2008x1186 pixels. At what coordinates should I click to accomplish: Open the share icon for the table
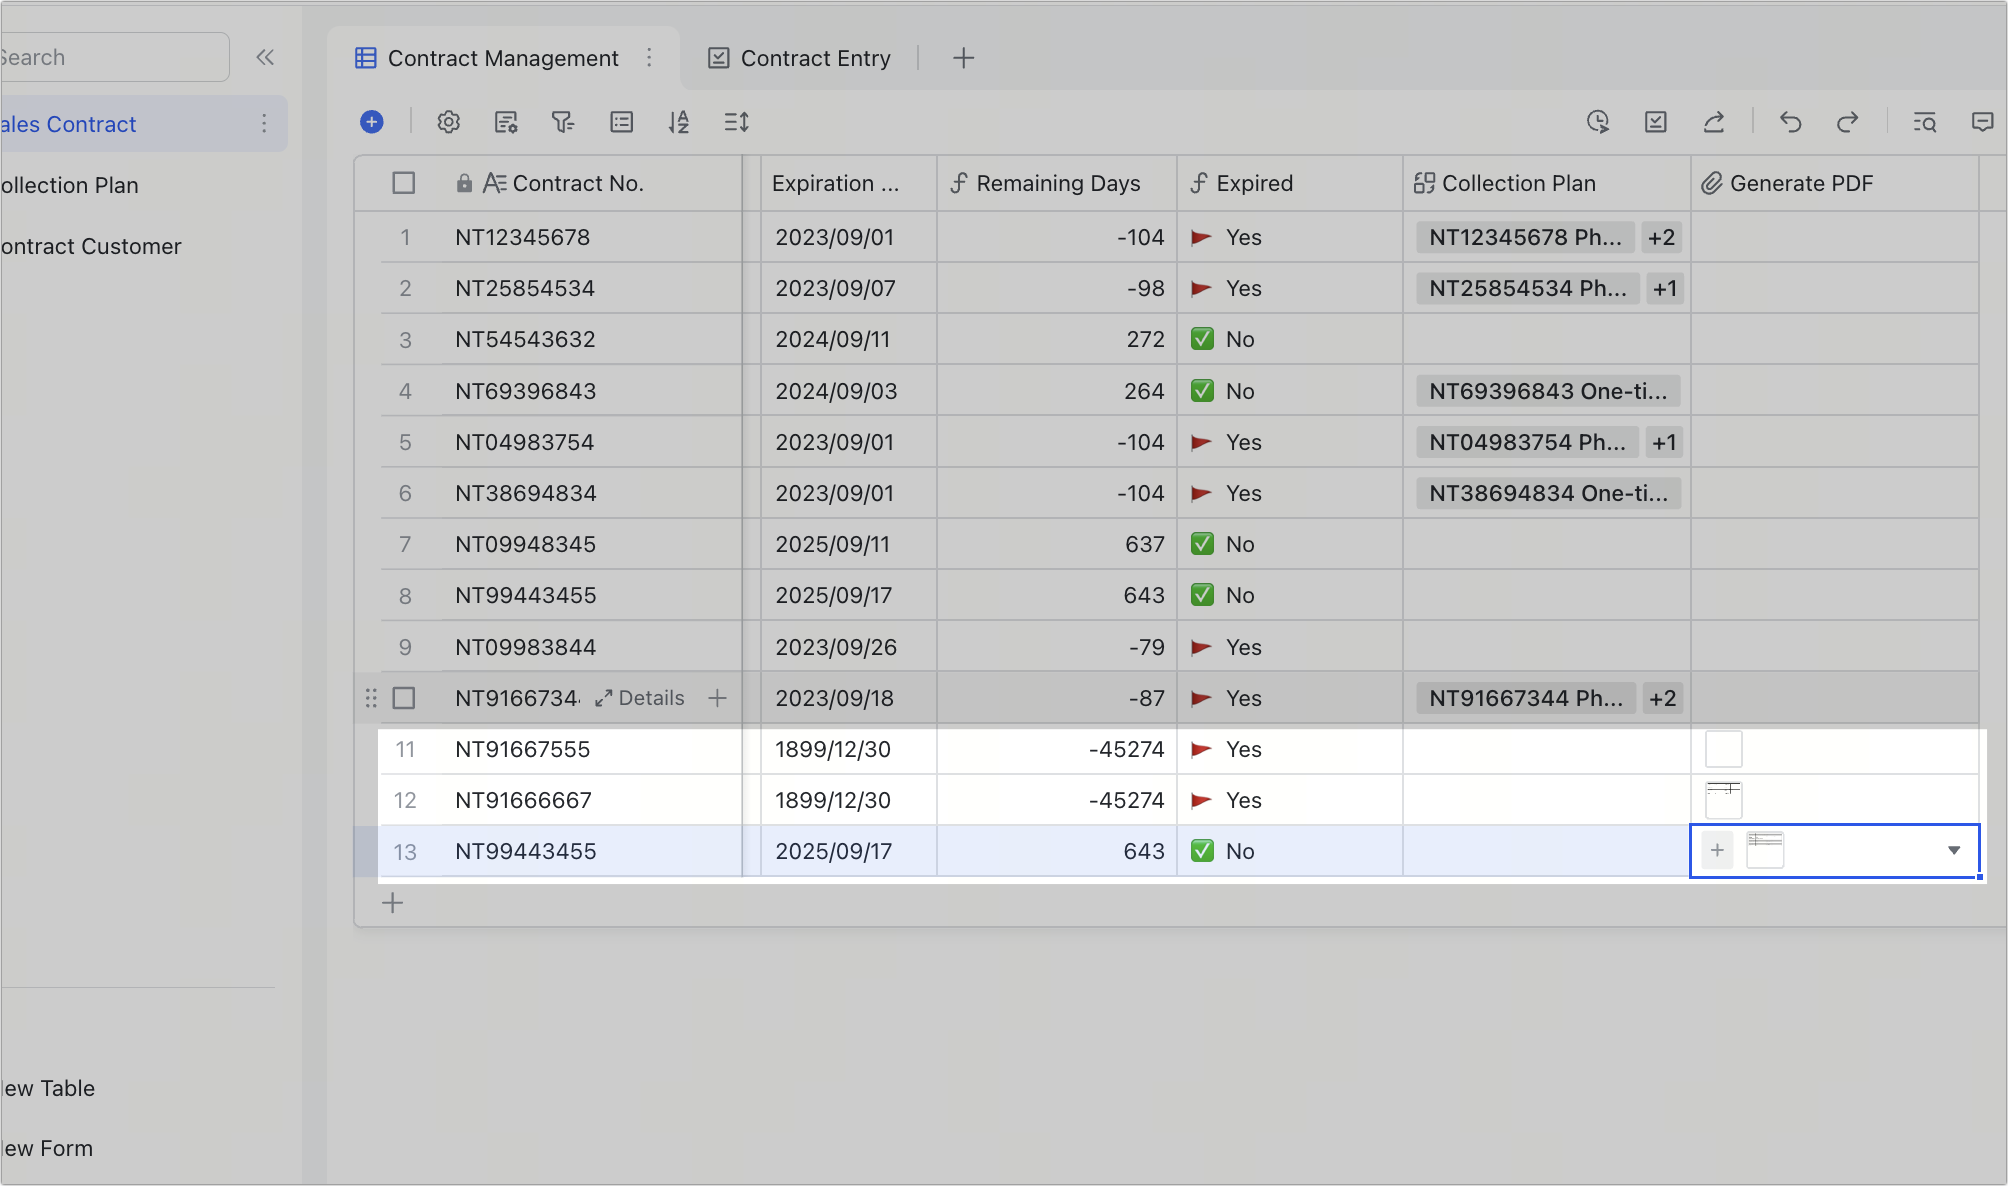pos(1714,122)
